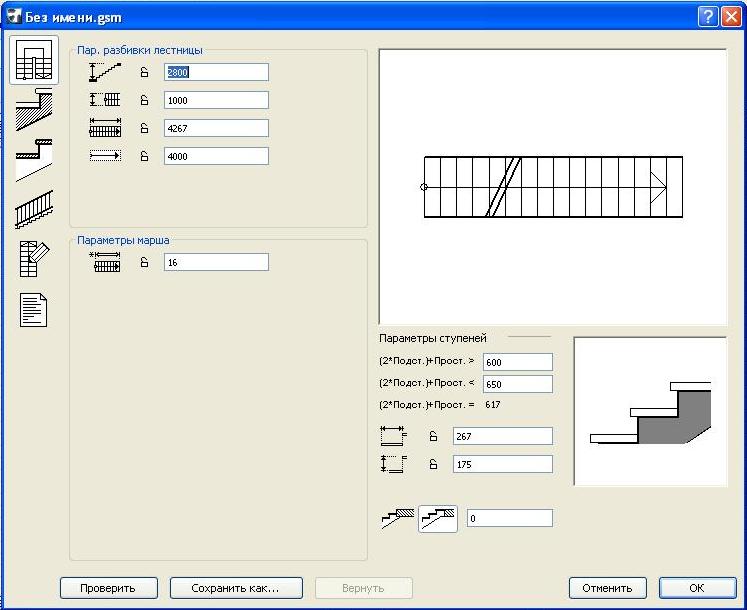Select the first top-step connection option
This screenshot has width=747, height=610.
pyautogui.click(x=398, y=518)
